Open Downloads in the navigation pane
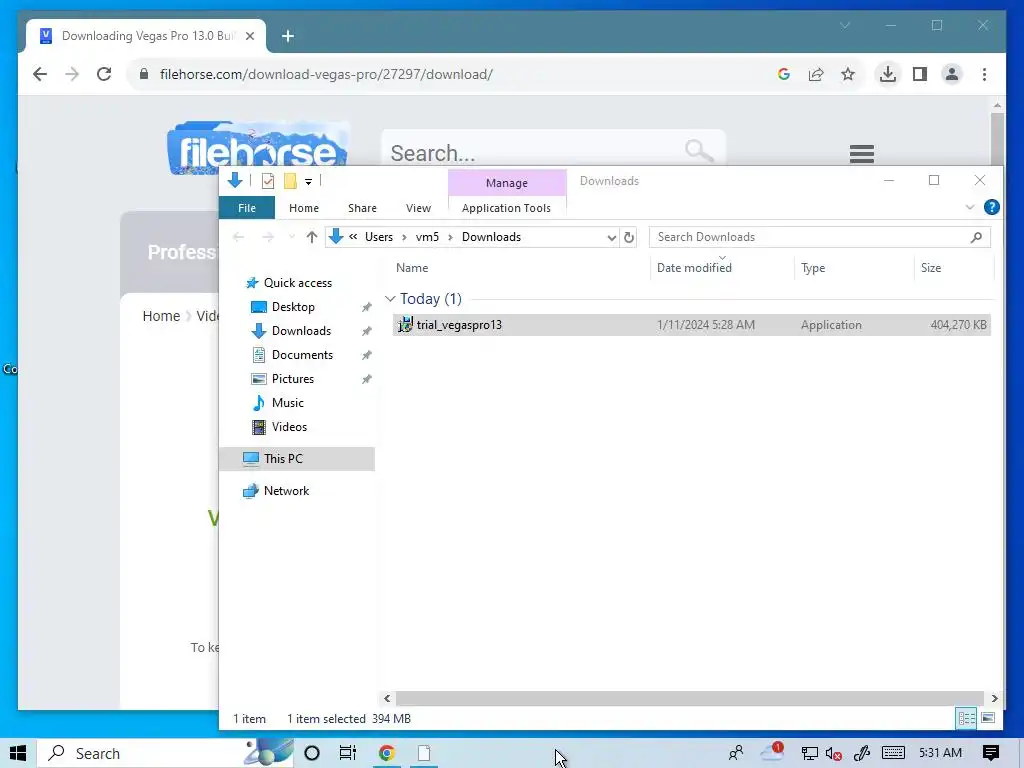Viewport: 1024px width, 768px height. point(301,331)
